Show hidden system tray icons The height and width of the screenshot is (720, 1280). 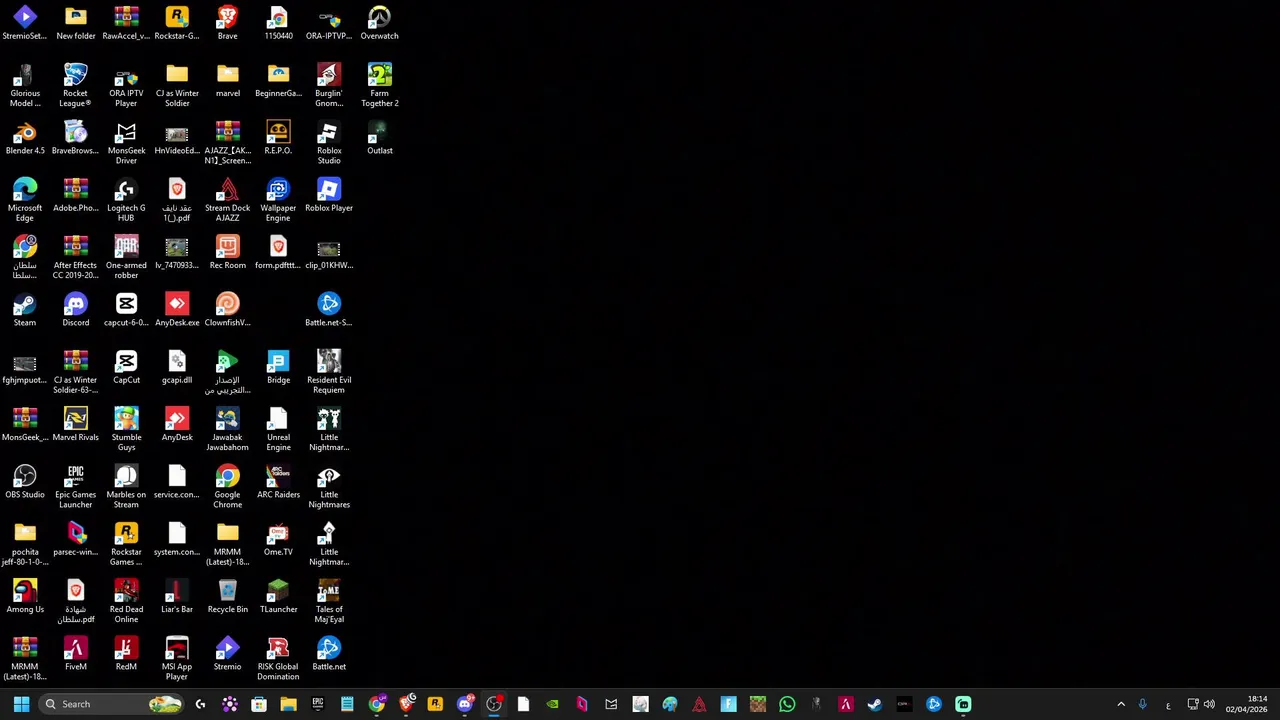[1121, 704]
